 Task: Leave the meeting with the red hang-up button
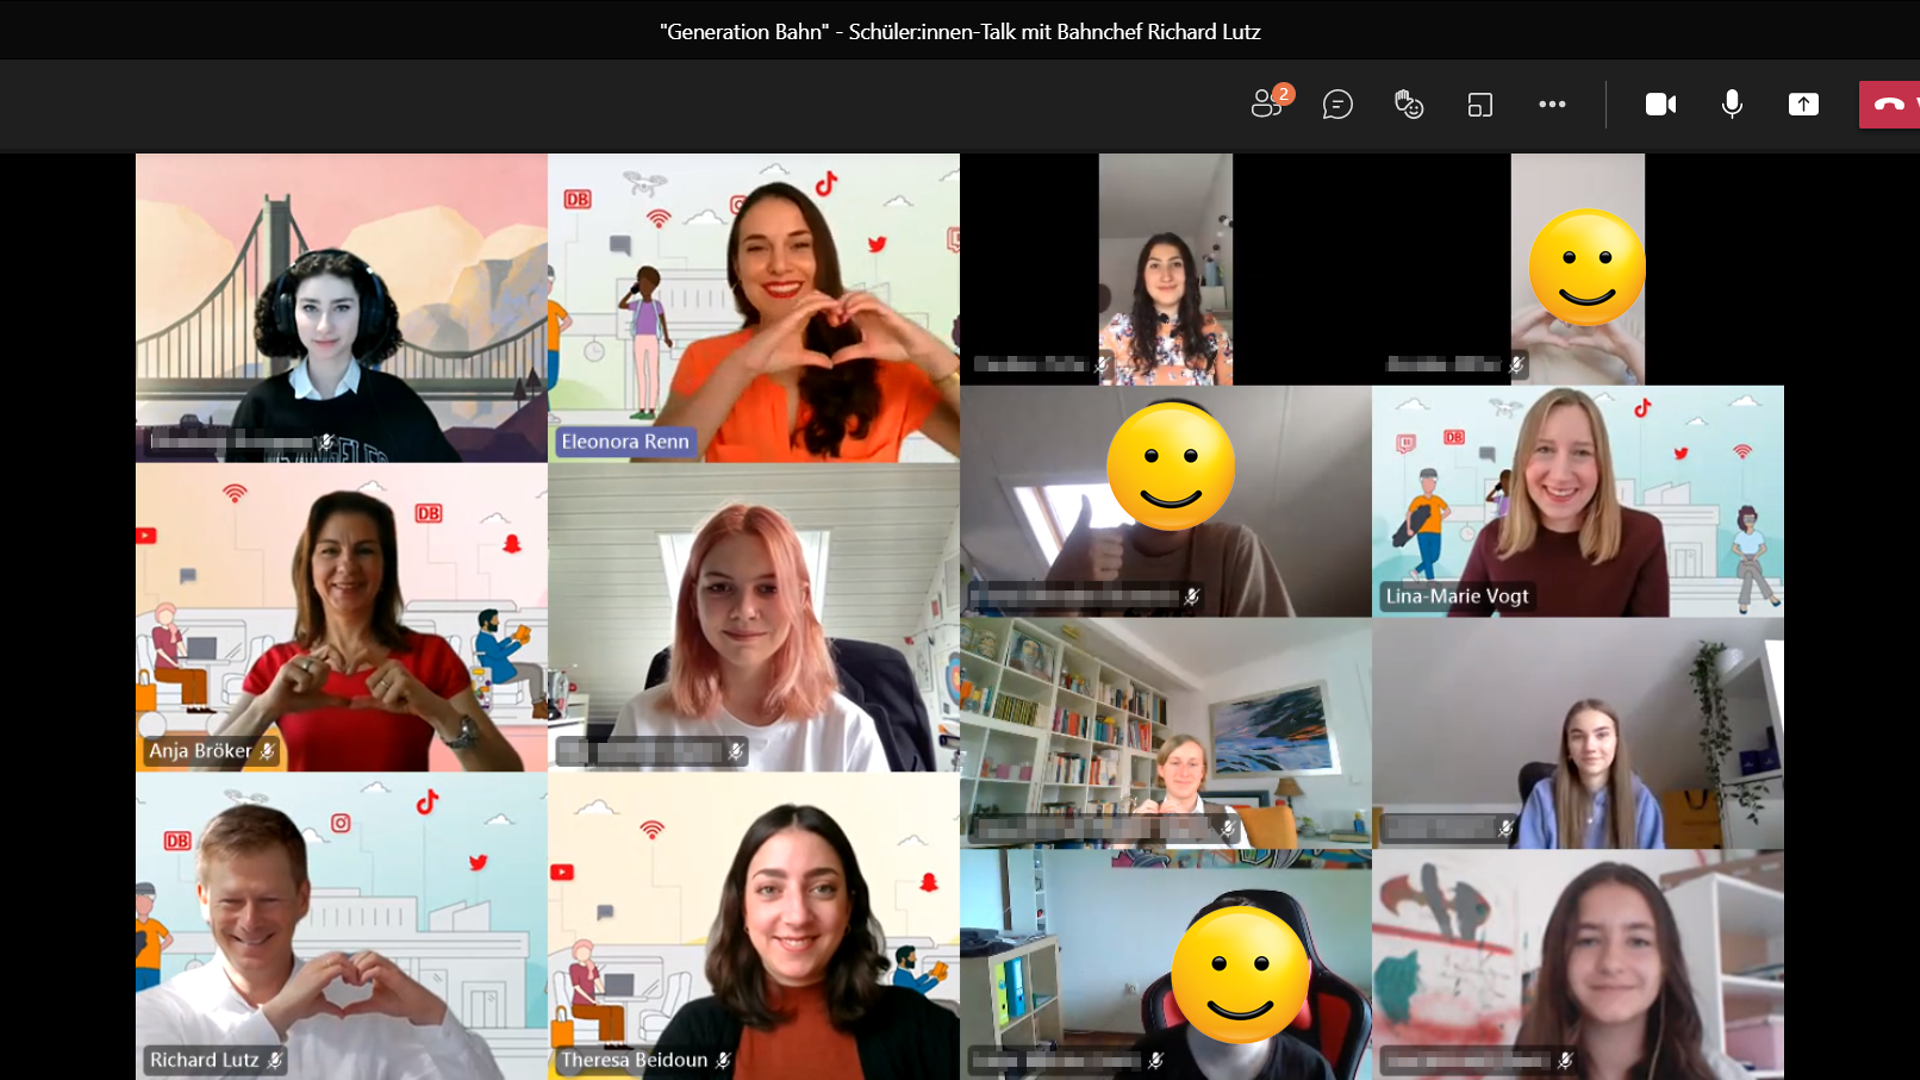[1888, 104]
